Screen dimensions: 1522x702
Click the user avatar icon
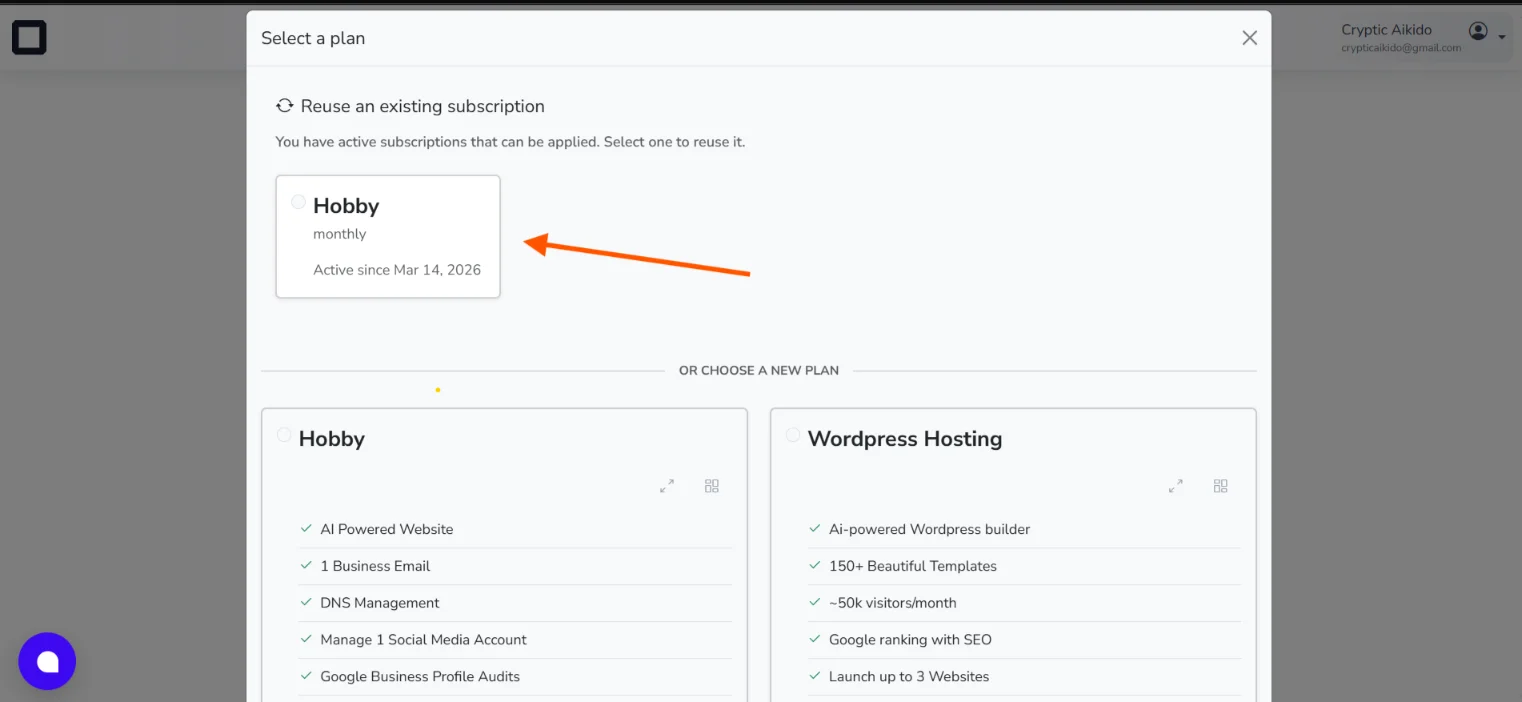coord(1478,30)
